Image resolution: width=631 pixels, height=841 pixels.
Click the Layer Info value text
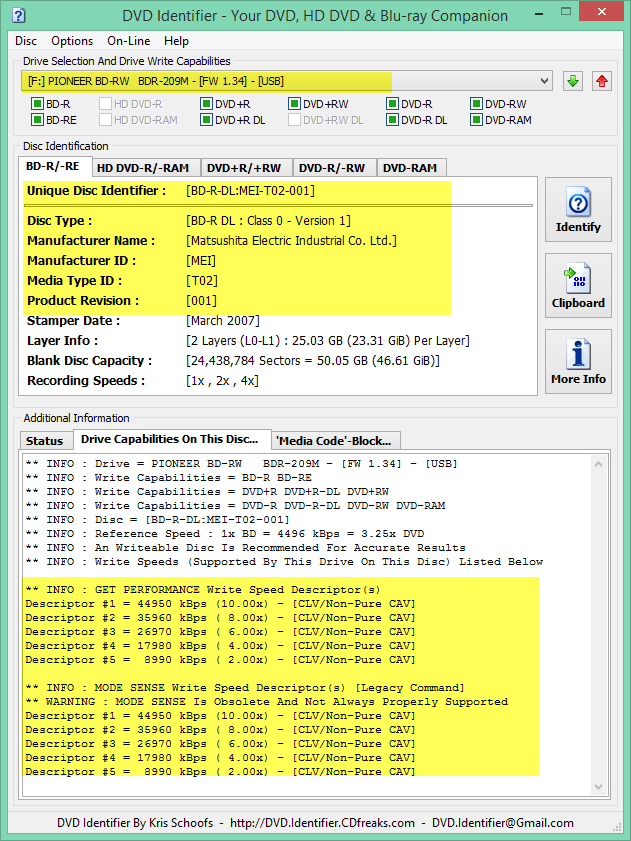click(328, 341)
